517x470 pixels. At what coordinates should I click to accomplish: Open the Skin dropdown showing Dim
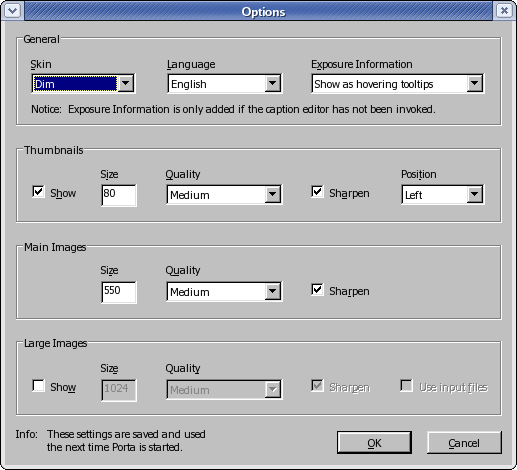(83, 83)
